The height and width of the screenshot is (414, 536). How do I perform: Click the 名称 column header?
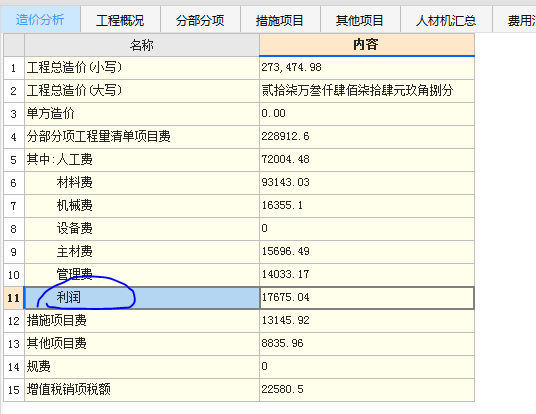tap(142, 45)
